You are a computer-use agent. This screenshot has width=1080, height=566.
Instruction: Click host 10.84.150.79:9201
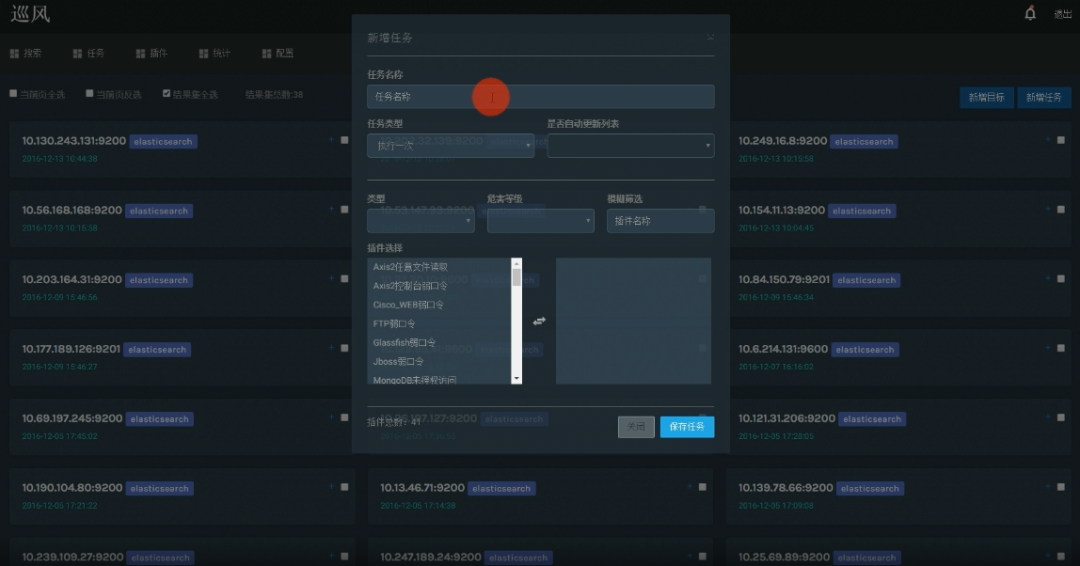point(784,280)
